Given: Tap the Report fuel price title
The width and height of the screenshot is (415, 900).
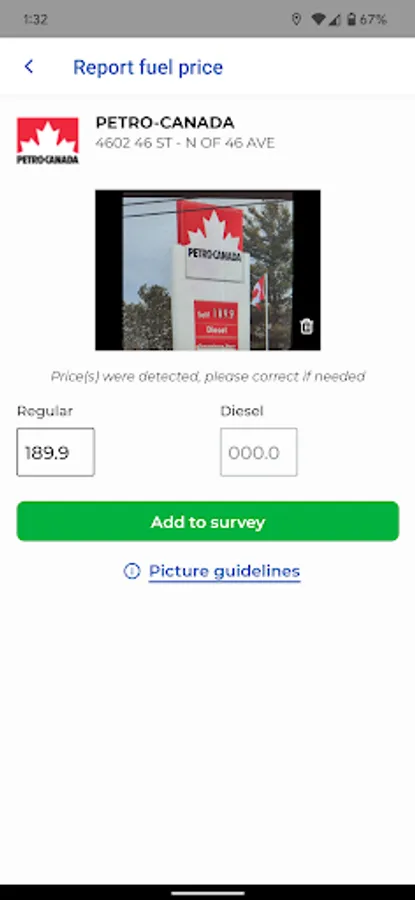Looking at the screenshot, I should click(x=148, y=67).
